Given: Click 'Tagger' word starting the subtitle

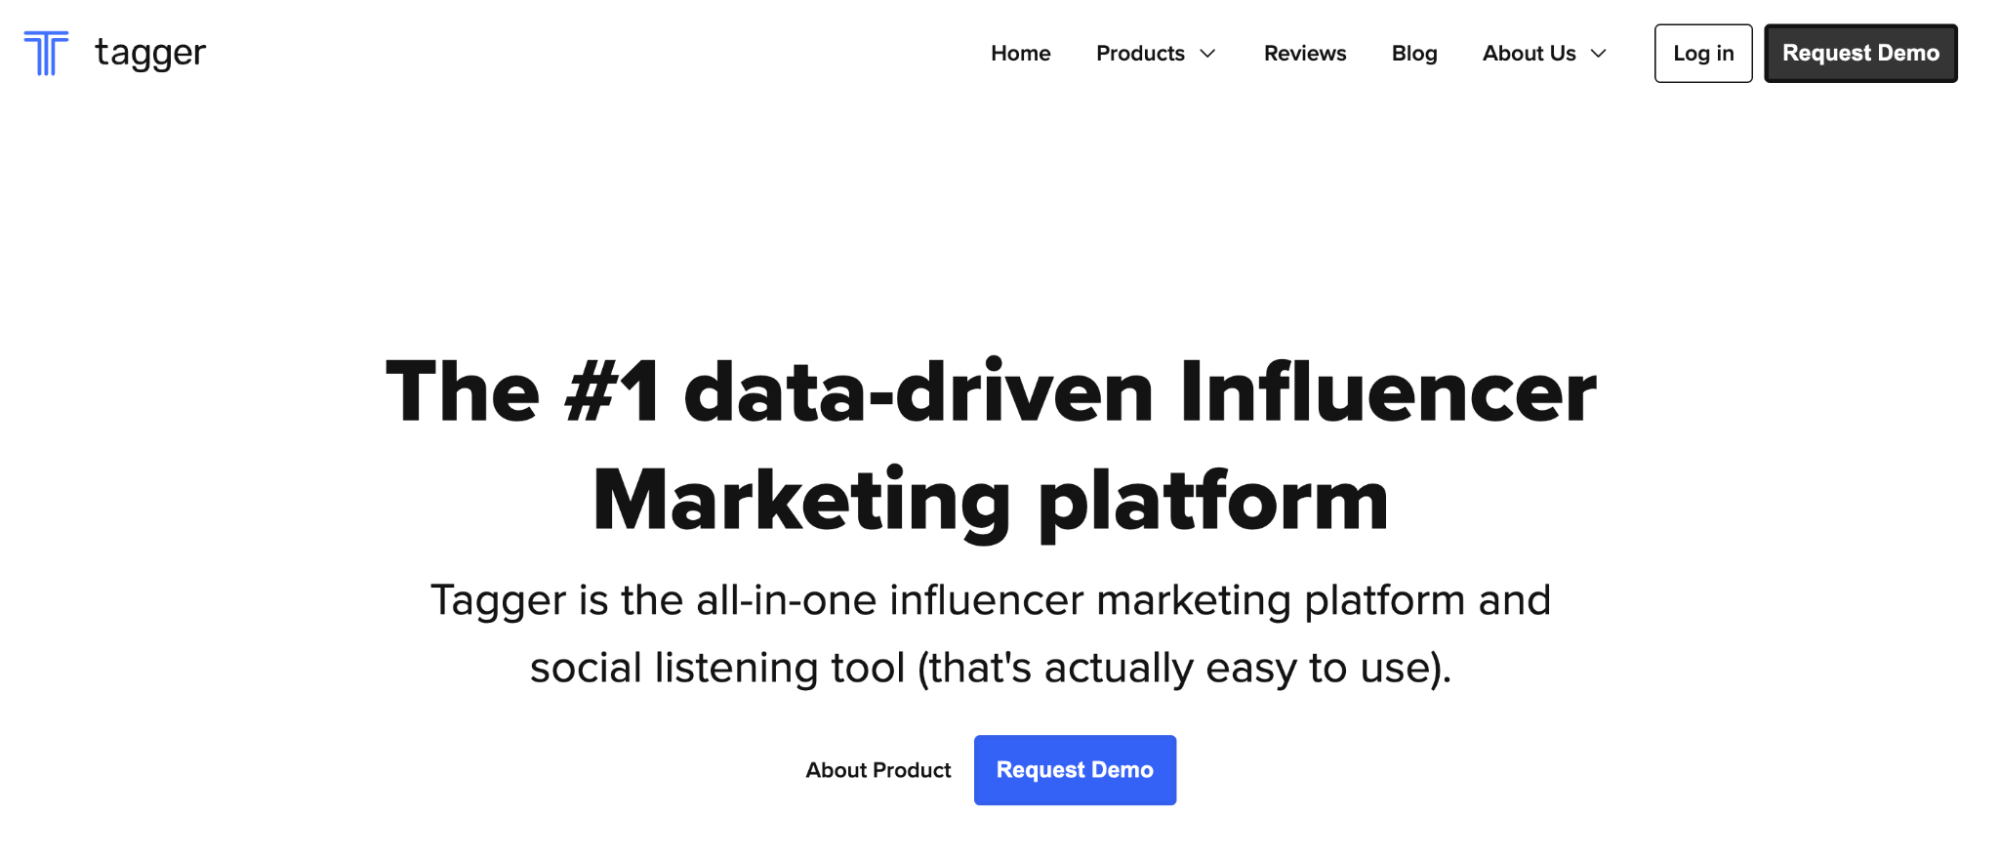Looking at the screenshot, I should click(x=498, y=602).
